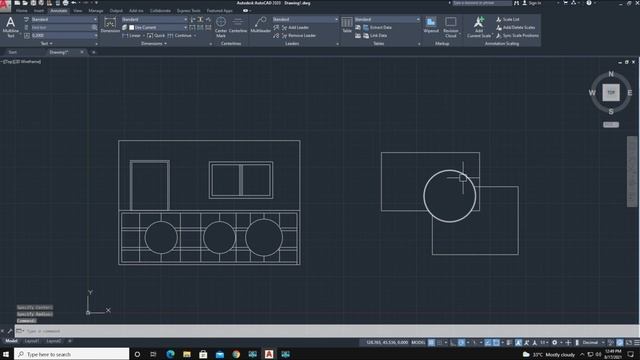Click the search keyword field
The image size is (640, 360).
[x=482, y=3]
